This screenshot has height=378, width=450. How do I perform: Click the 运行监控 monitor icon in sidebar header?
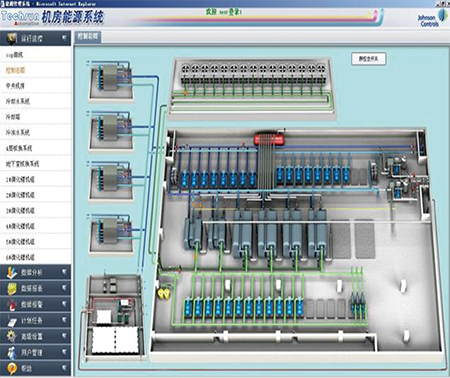[x=12, y=38]
